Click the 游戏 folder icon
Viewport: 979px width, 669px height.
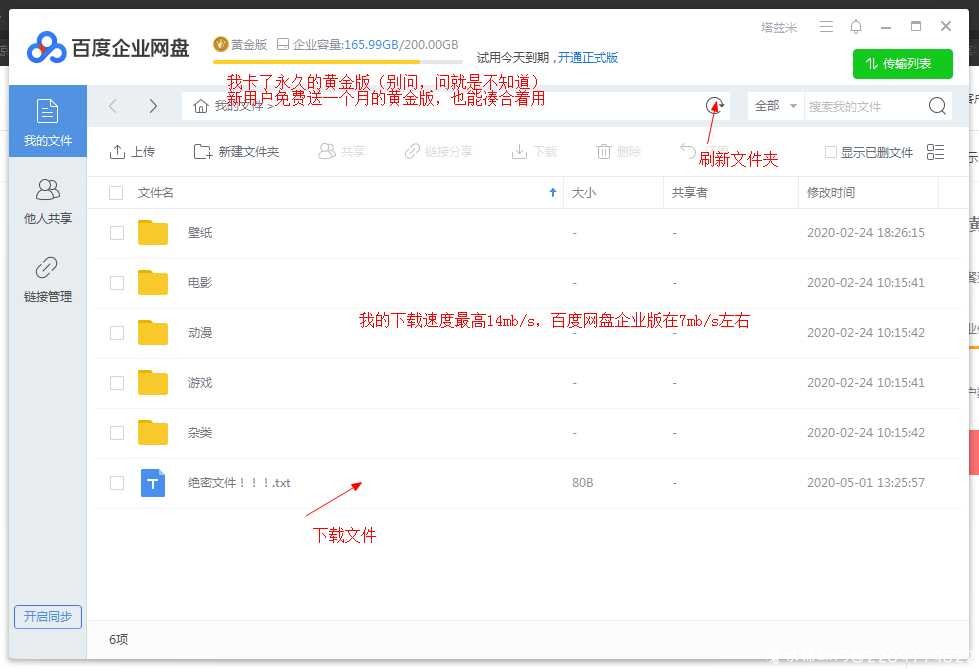pyautogui.click(x=153, y=382)
